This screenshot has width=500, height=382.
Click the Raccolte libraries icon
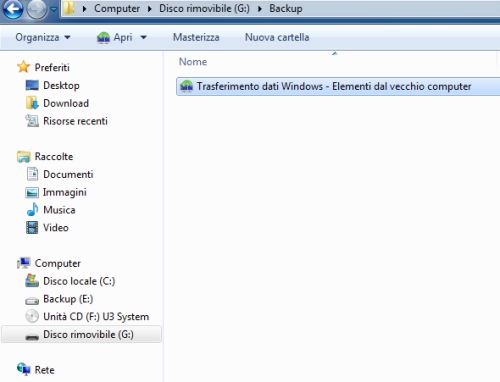point(23,156)
